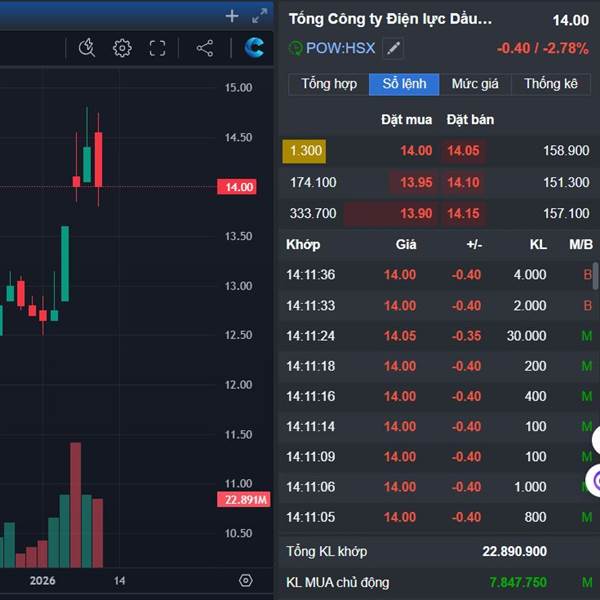This screenshot has width=600, height=600.
Task: Select the Sổ lệnh tab
Action: pos(404,84)
